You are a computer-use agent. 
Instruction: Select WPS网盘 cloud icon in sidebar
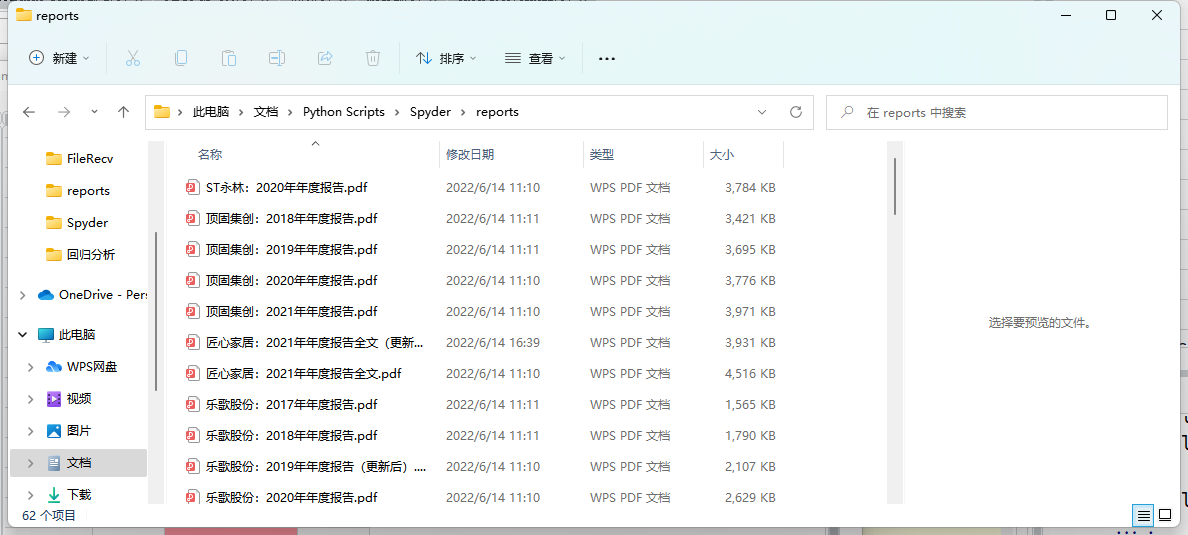[54, 367]
